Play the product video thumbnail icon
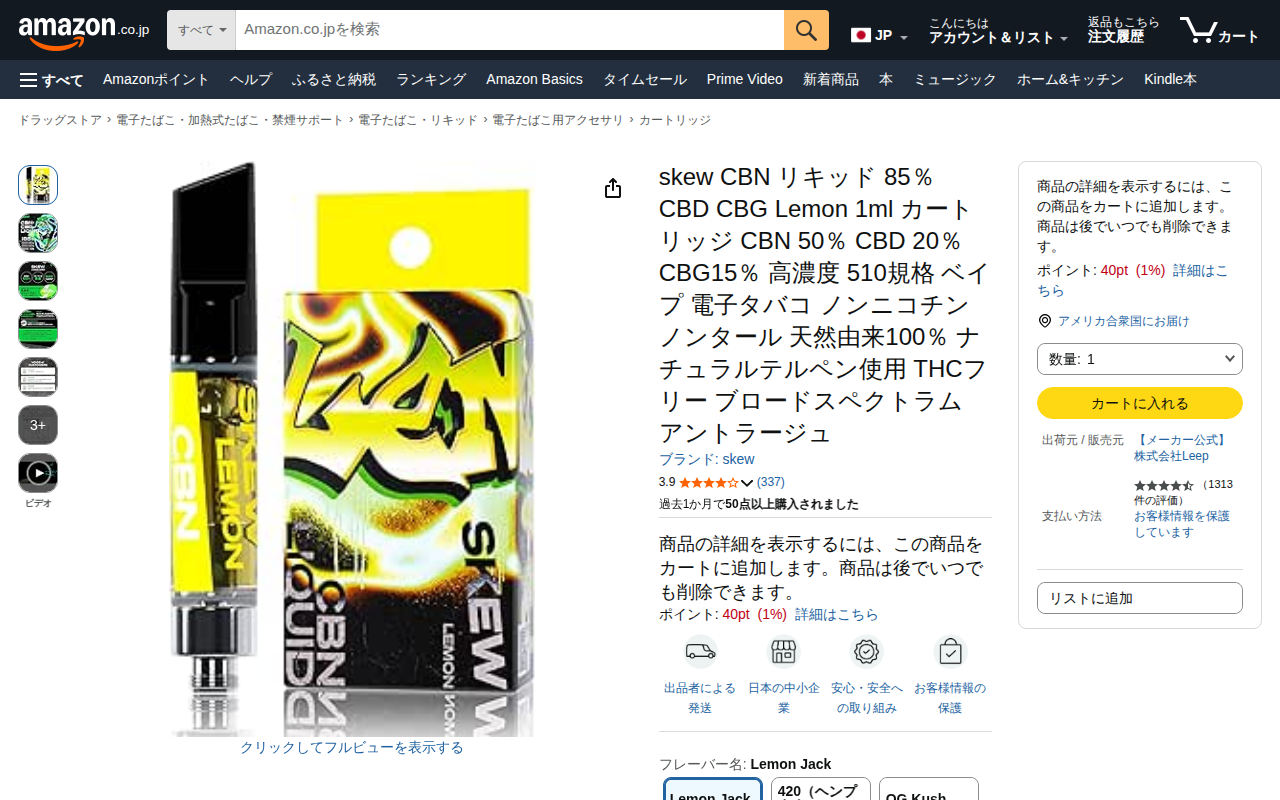 [38, 473]
